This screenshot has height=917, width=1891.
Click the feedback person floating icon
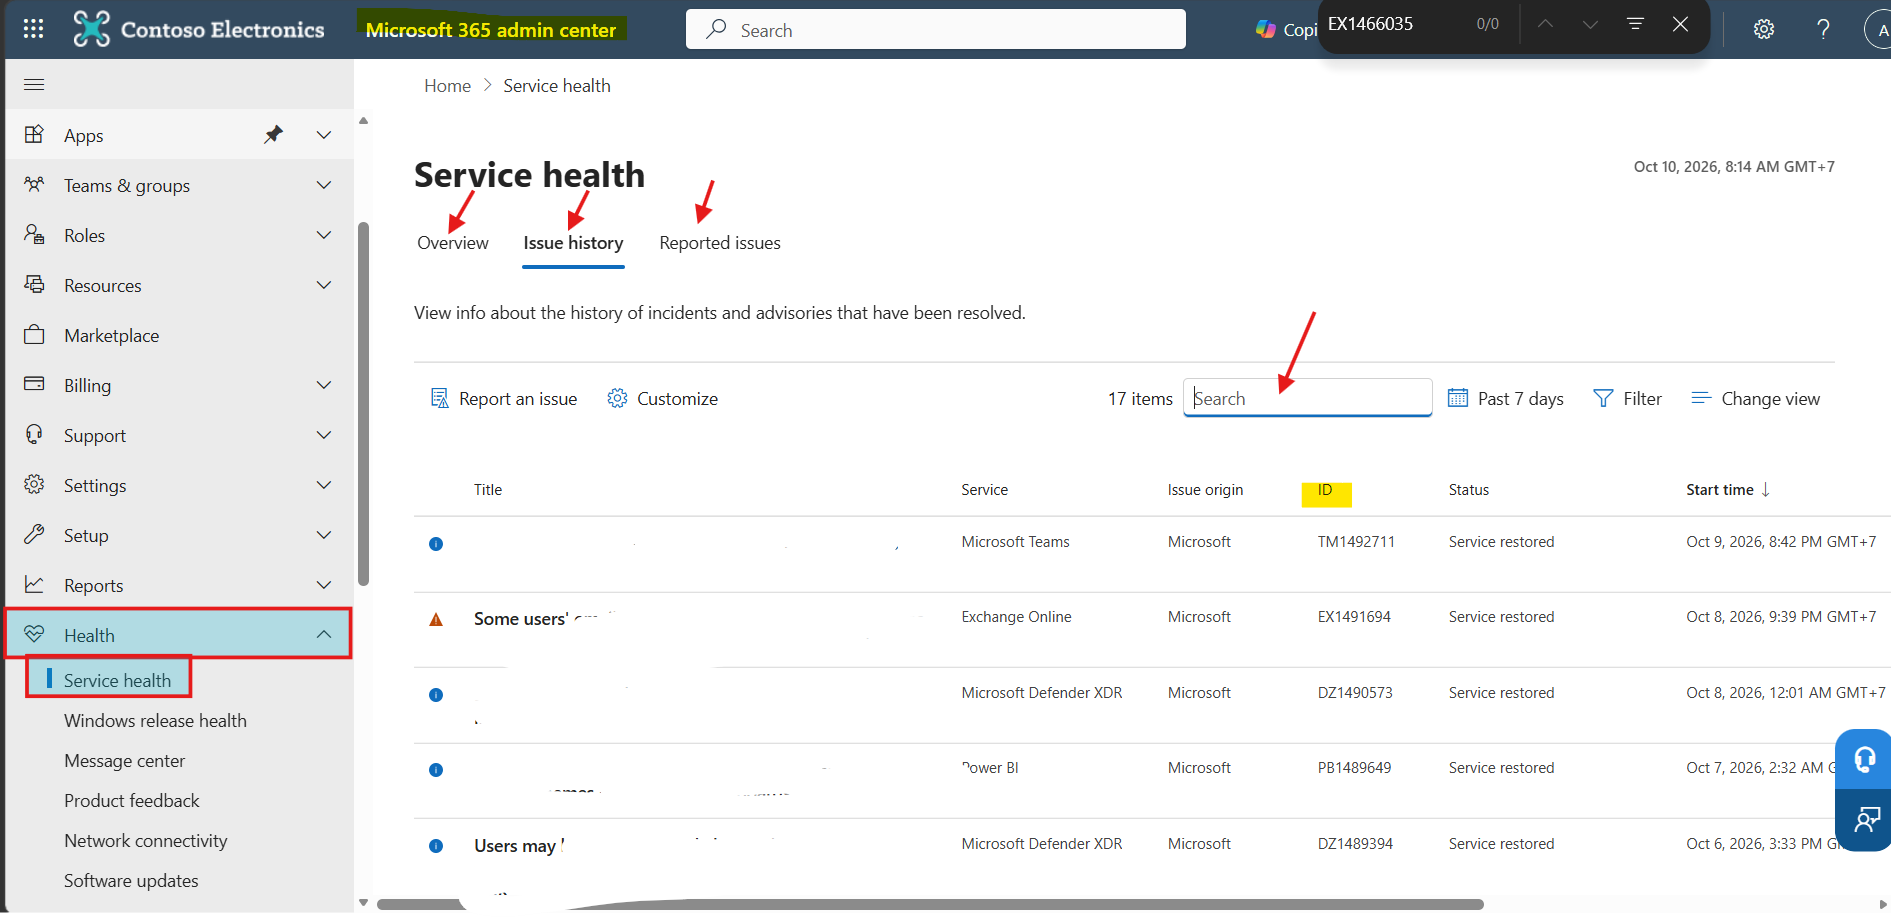[1866, 821]
